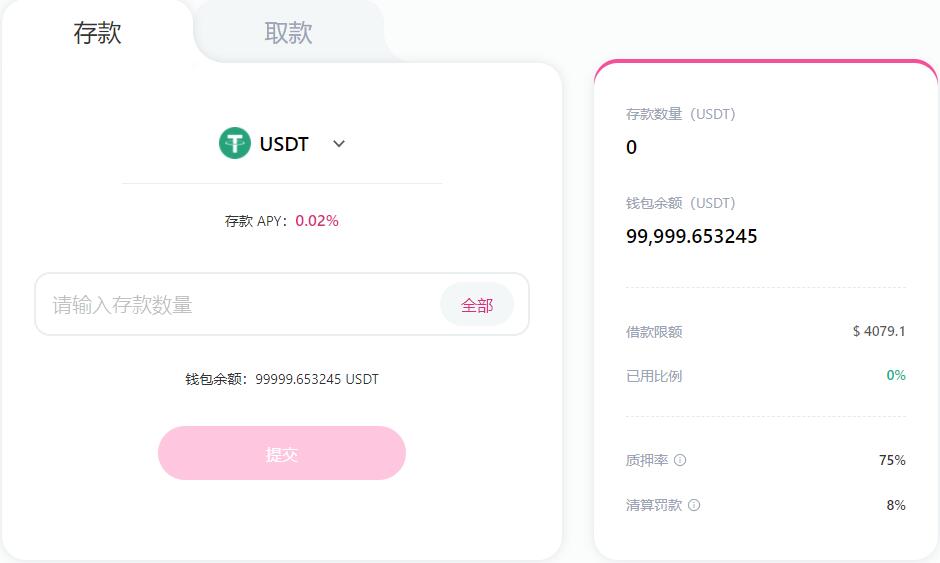Click the 已用比例 label
Image resolution: width=940 pixels, height=563 pixels.
click(x=654, y=376)
